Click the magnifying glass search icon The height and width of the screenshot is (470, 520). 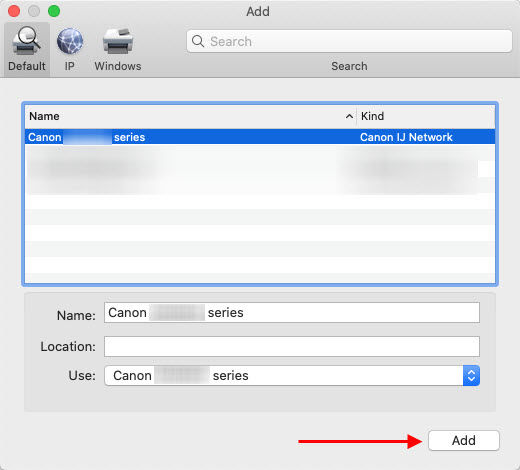(x=198, y=41)
